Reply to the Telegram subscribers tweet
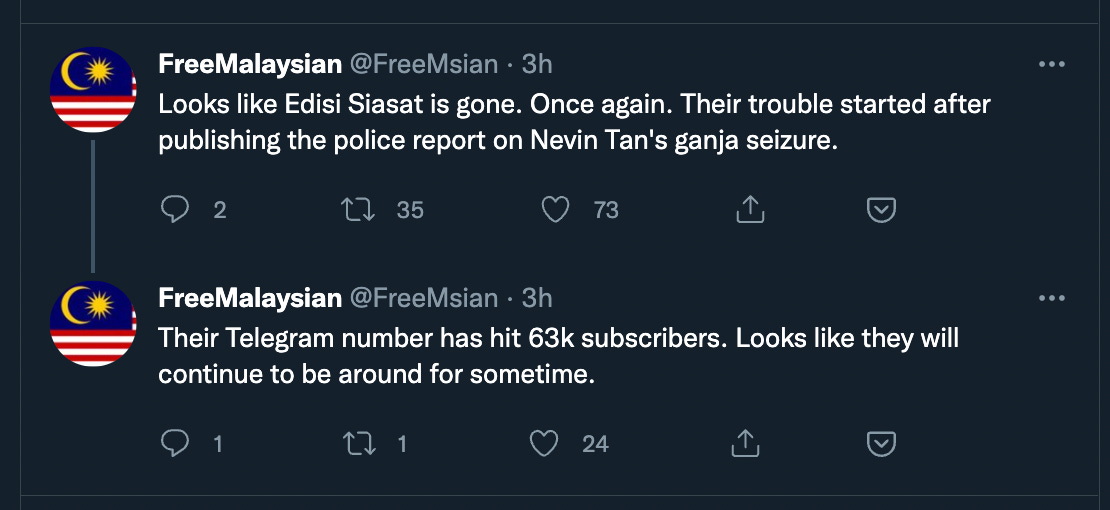The width and height of the screenshot is (1110, 510). pos(176,443)
